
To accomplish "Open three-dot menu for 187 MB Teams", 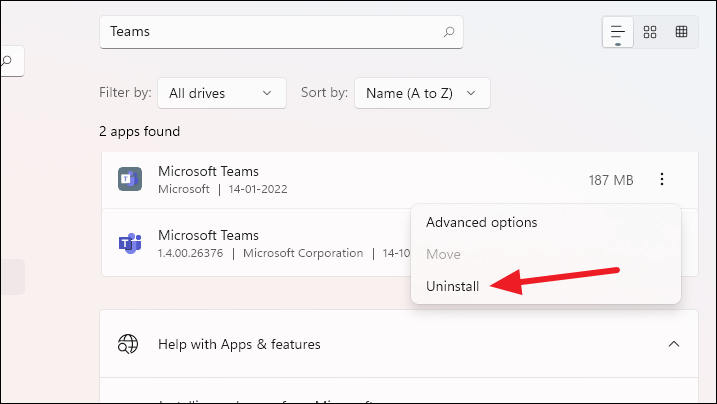I will click(662, 179).
